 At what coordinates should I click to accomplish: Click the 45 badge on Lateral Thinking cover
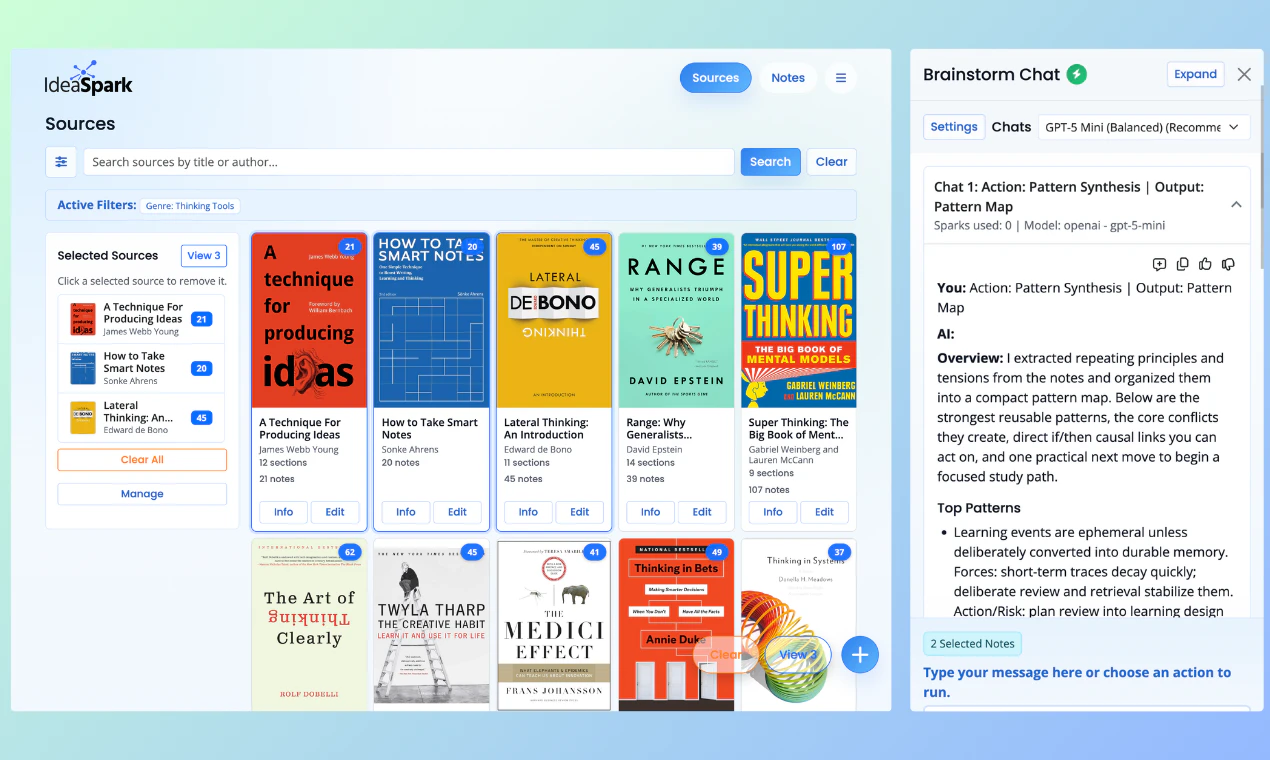594,246
